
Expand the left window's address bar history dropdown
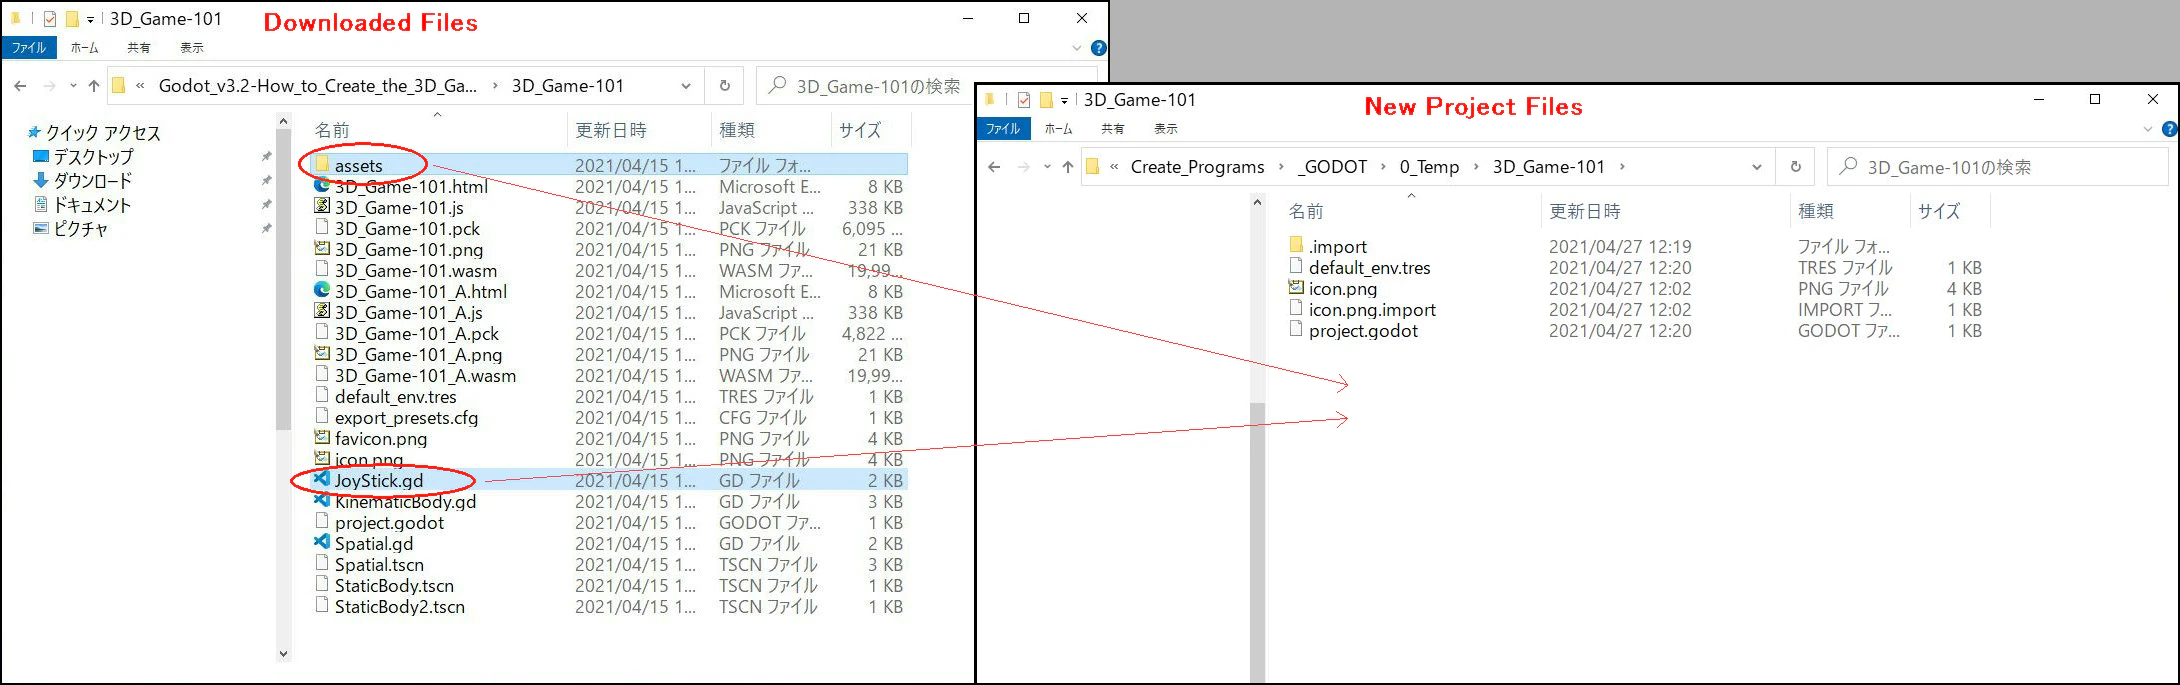click(686, 86)
